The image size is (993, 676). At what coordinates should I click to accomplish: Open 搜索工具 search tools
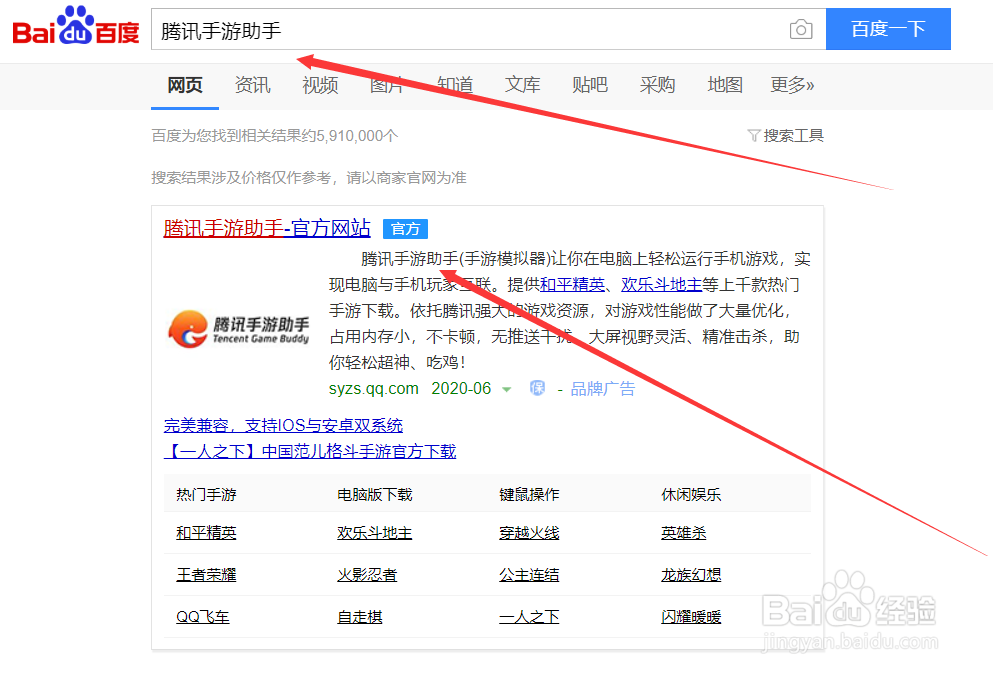point(793,136)
